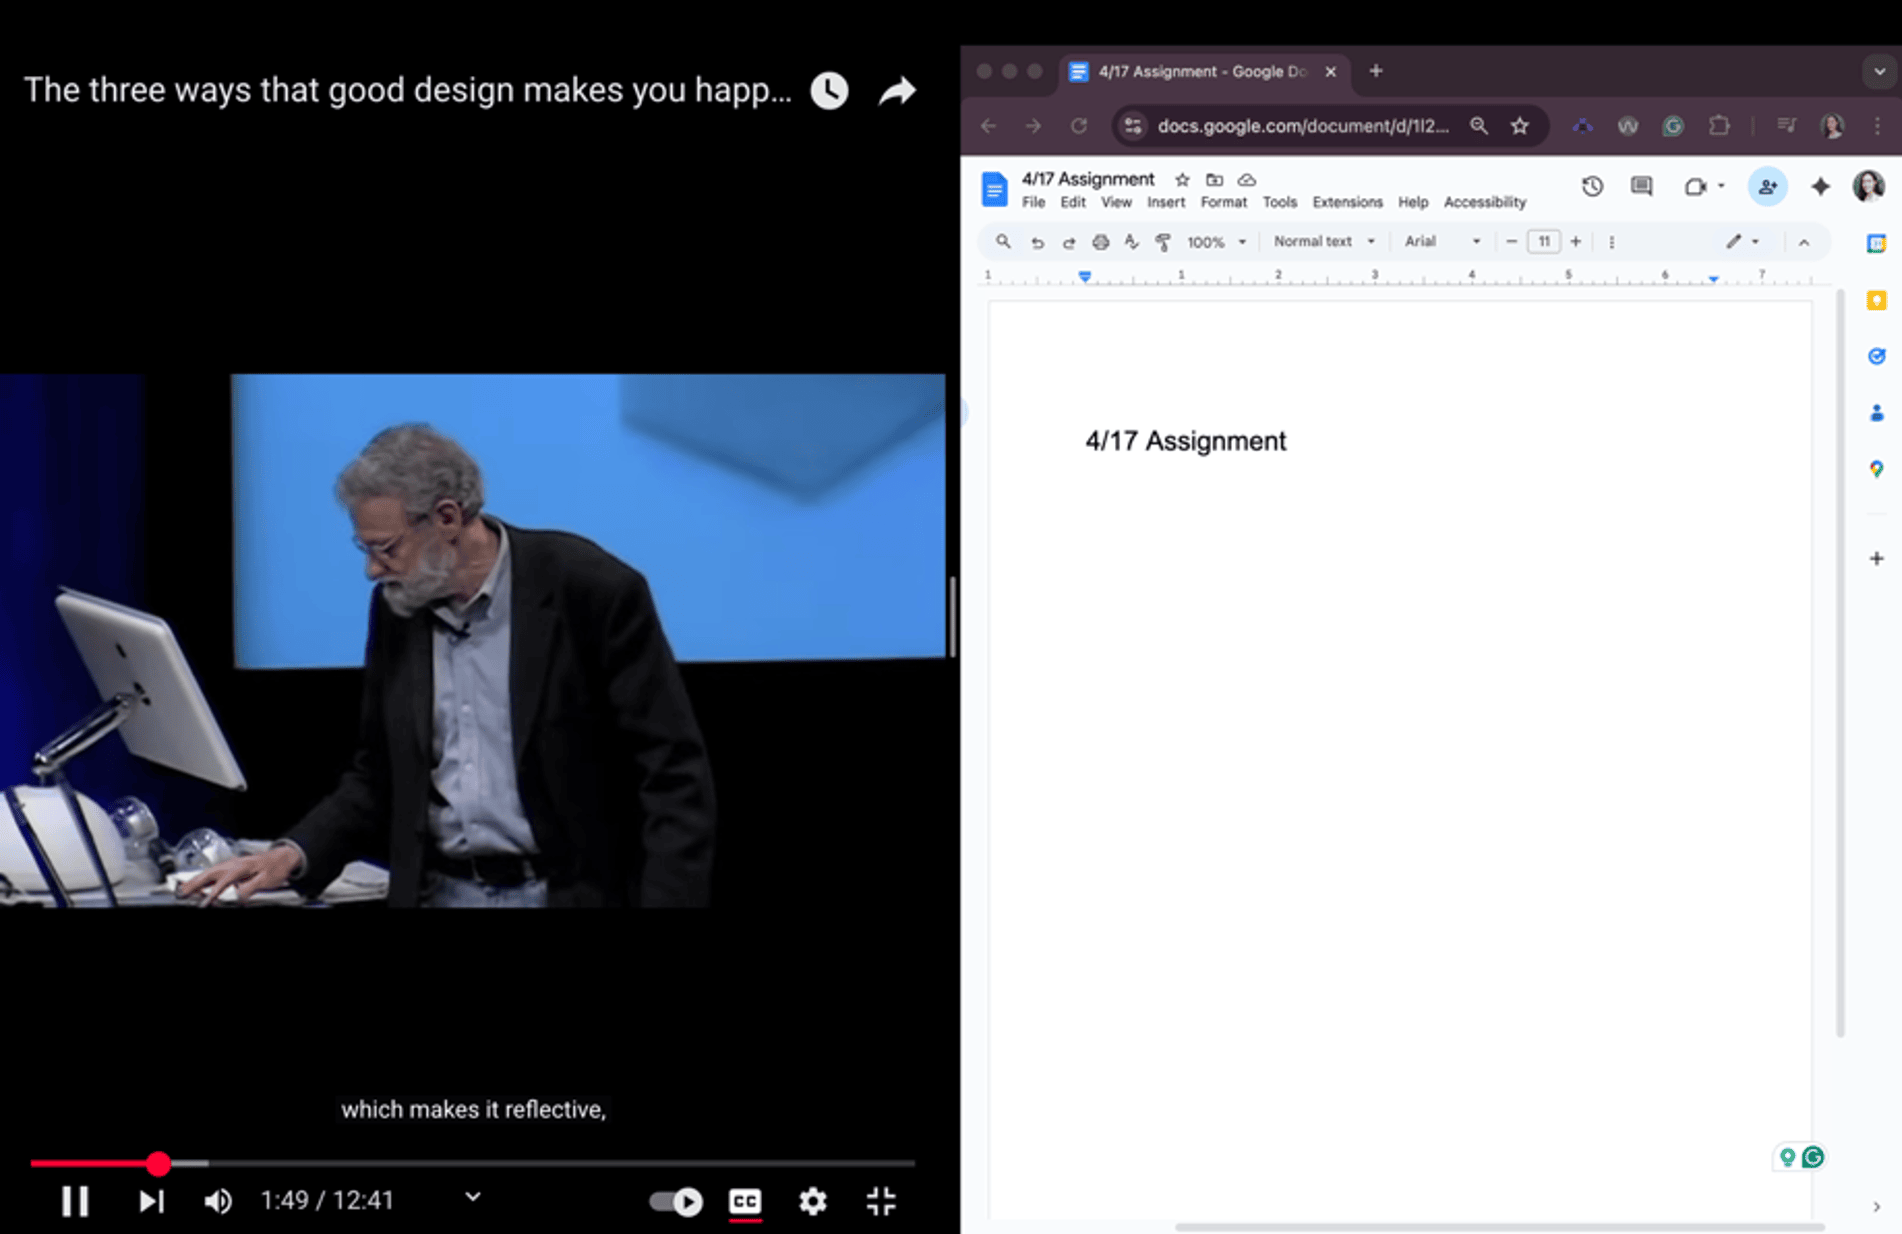Screen dimensions: 1902x1234
Task: Open Google Keep in the side panel
Action: 1877,300
